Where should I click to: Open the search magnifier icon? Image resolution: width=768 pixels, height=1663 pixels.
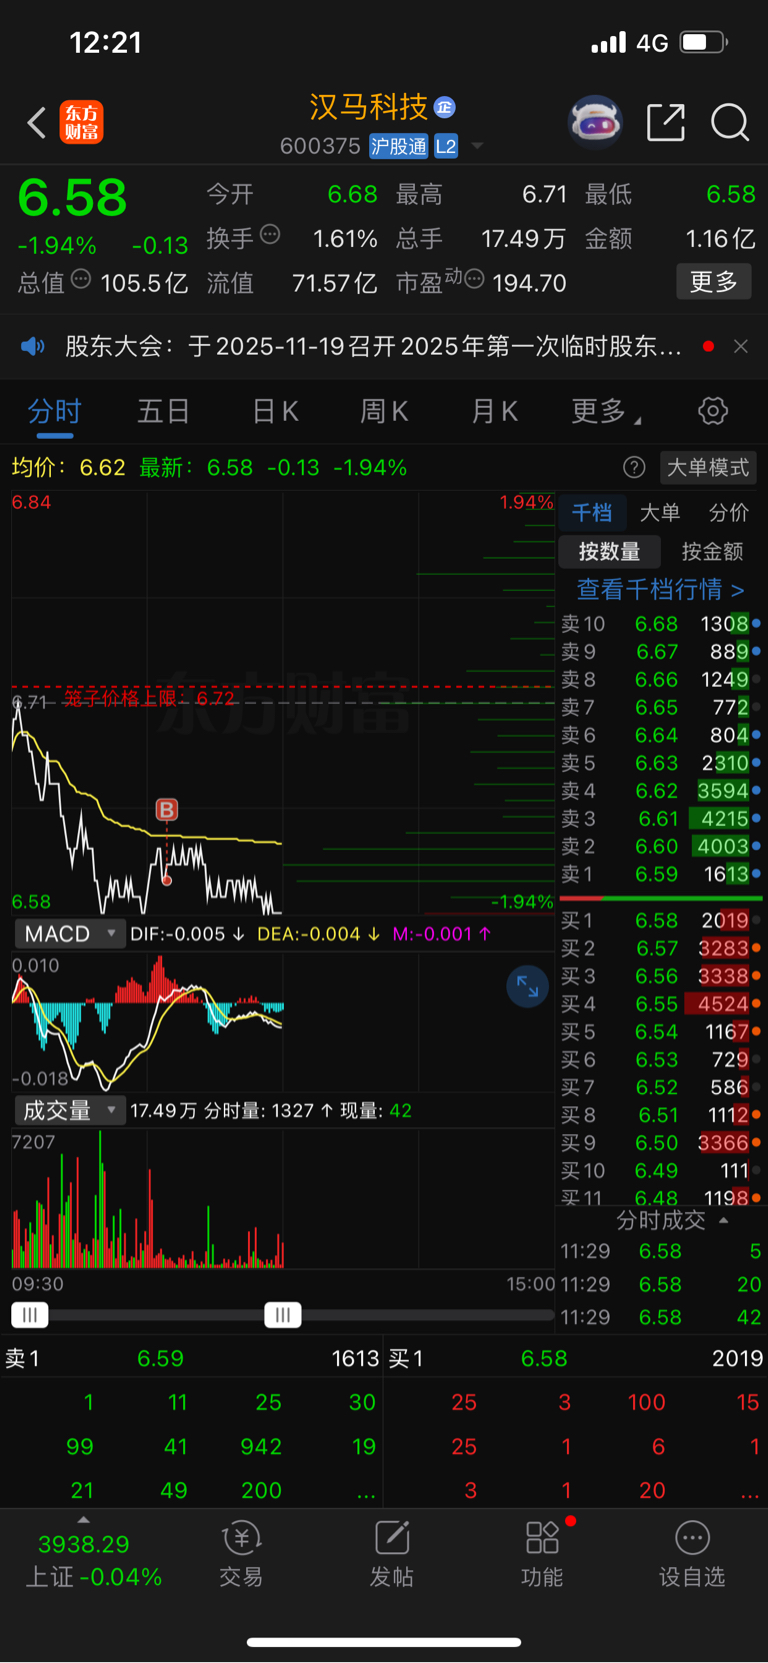coord(730,122)
